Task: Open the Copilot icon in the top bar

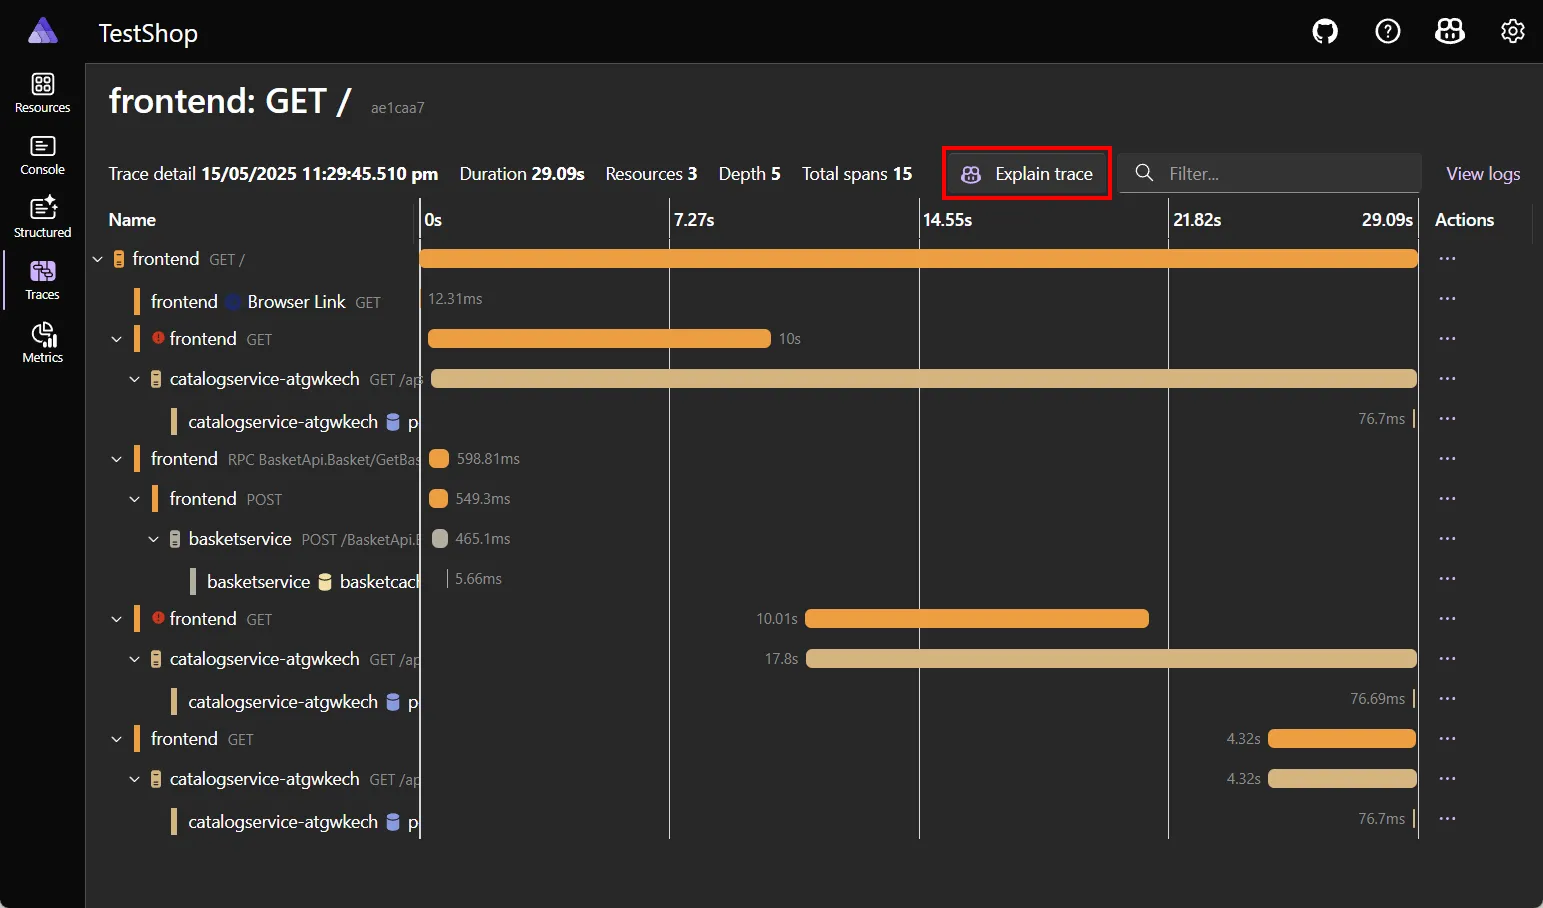Action: point(1450,31)
